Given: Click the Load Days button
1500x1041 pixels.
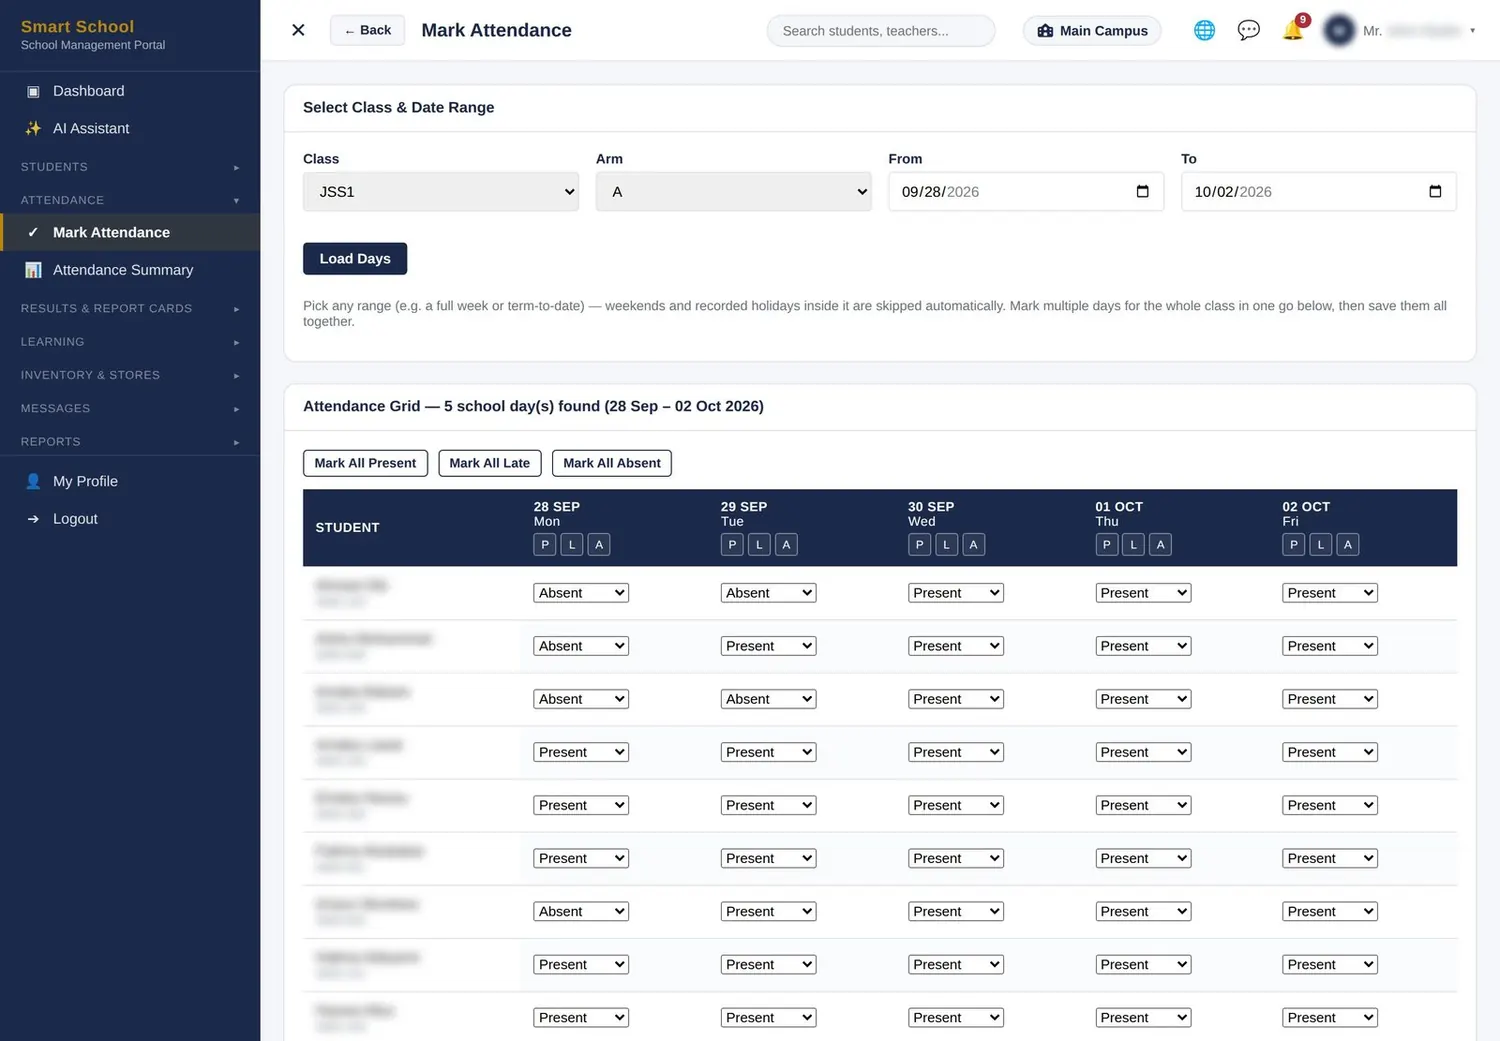Looking at the screenshot, I should click(x=355, y=258).
